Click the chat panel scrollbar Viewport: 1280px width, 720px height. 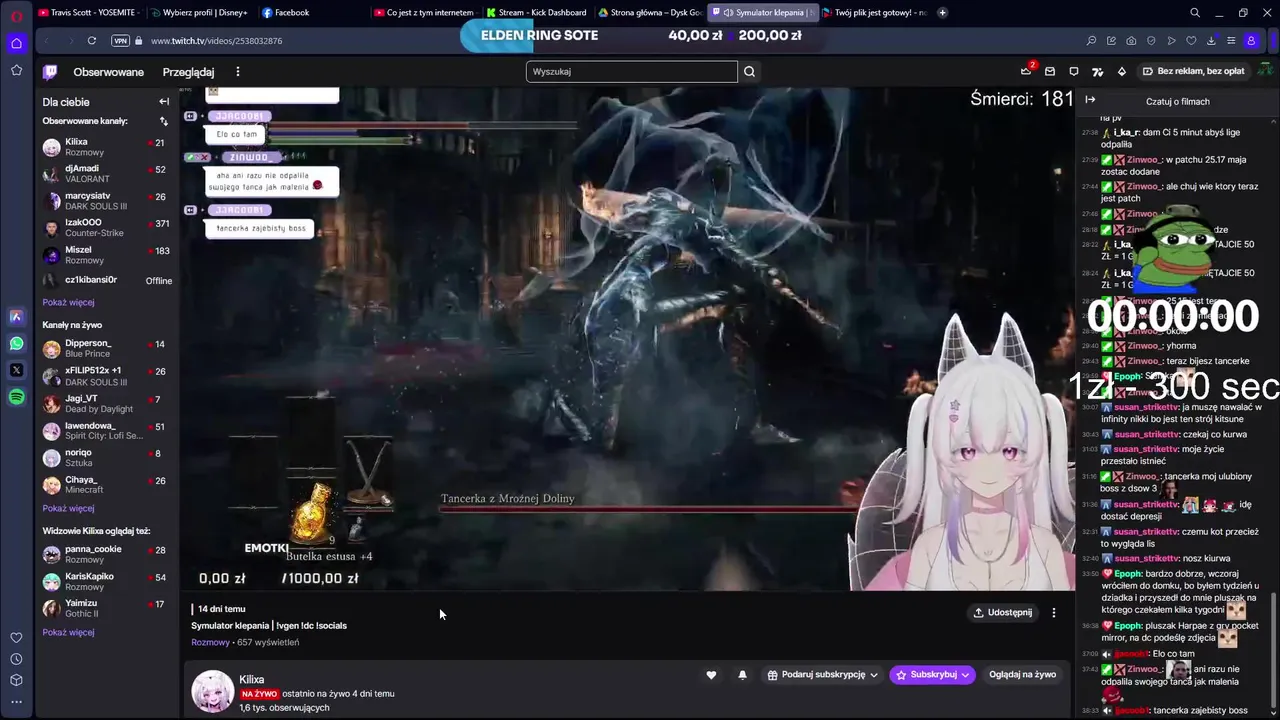click(x=1275, y=648)
